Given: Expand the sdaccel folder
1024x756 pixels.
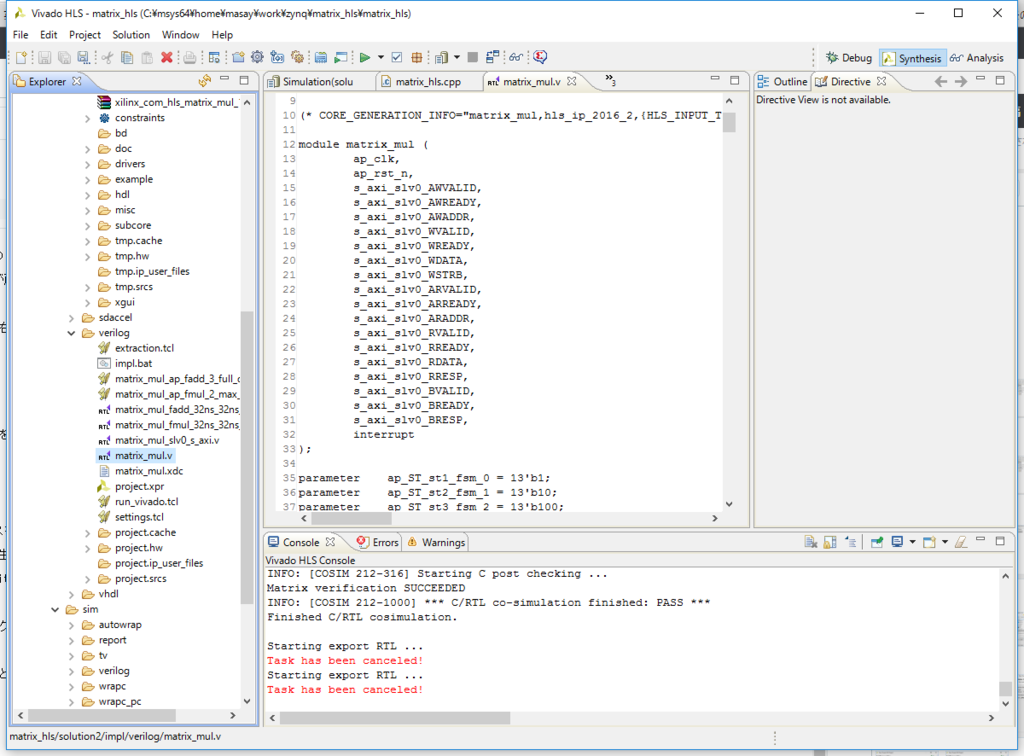Looking at the screenshot, I should tap(71, 318).
